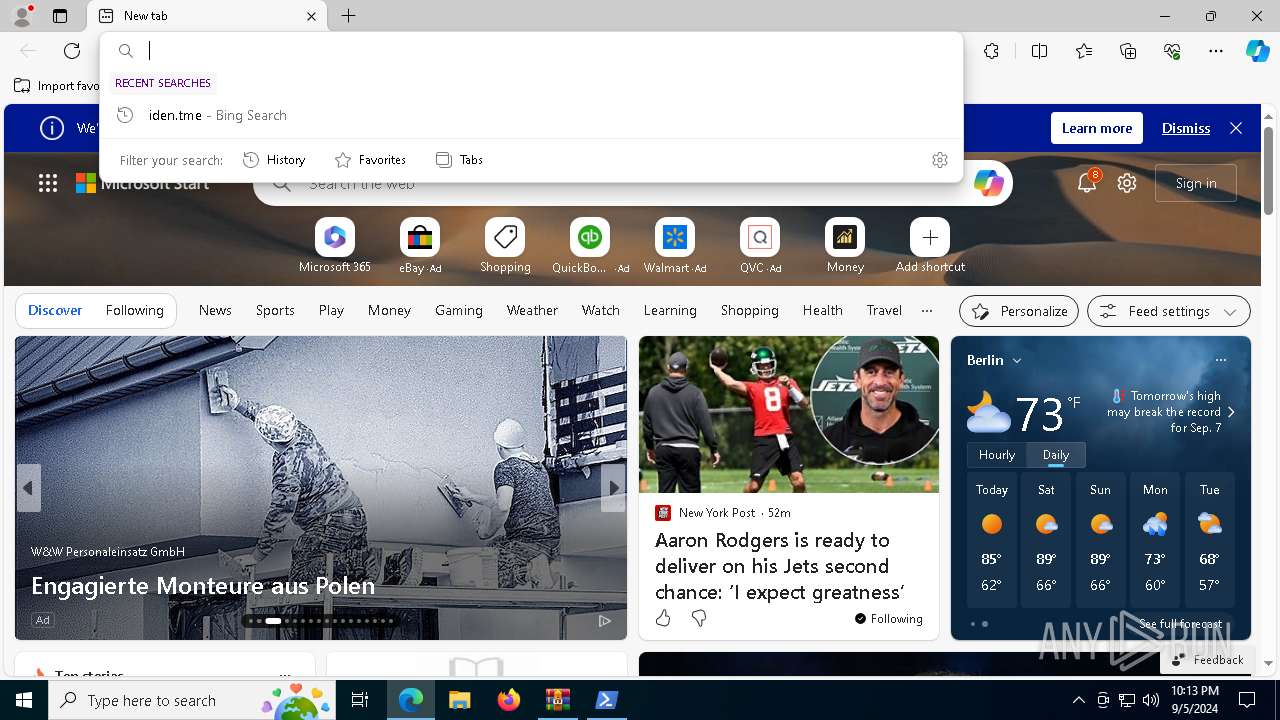
Task: Switch weather view to Hourly
Action: click(x=997, y=455)
